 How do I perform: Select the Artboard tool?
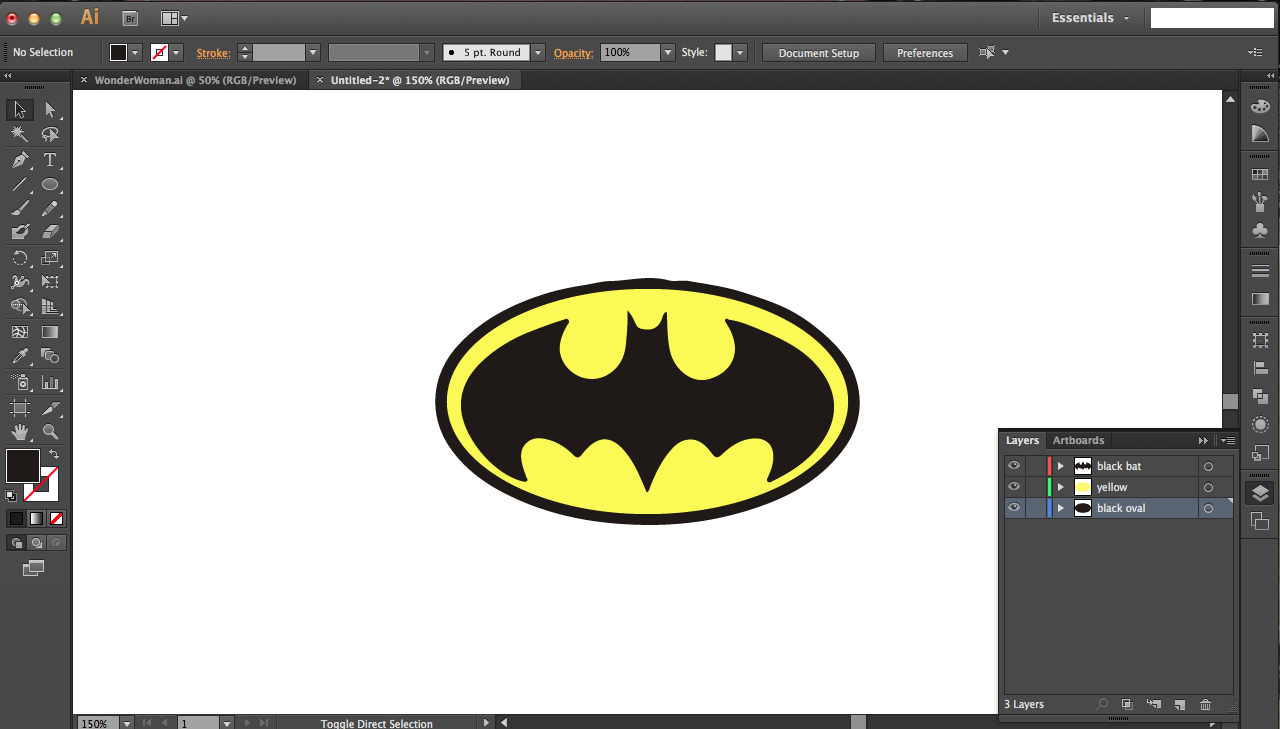tap(20, 408)
